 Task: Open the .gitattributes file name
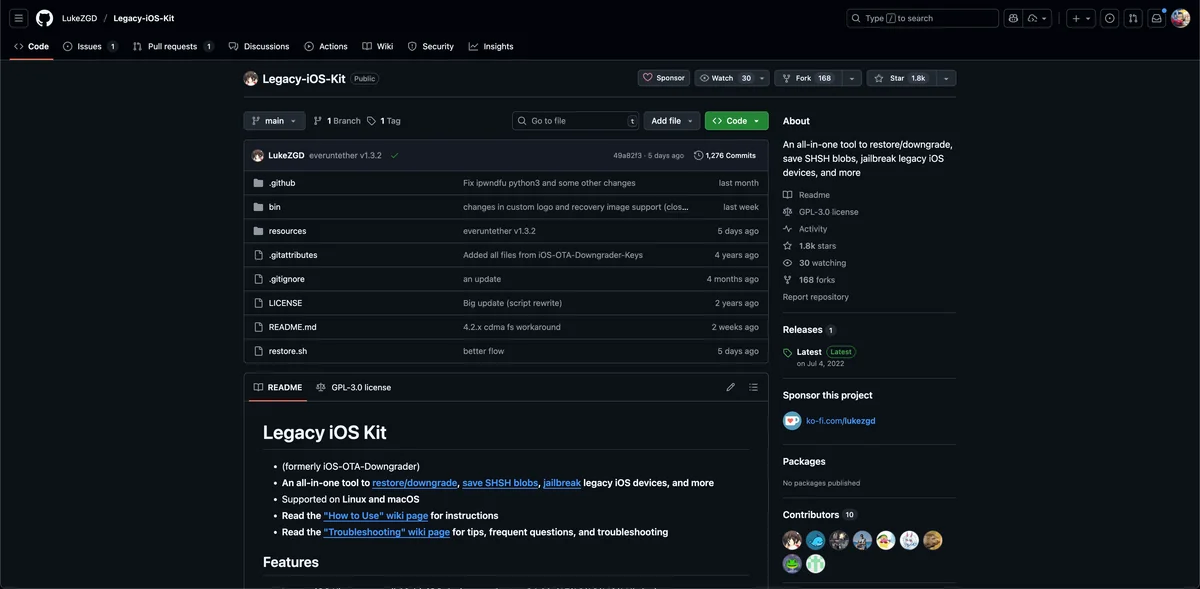coord(293,255)
